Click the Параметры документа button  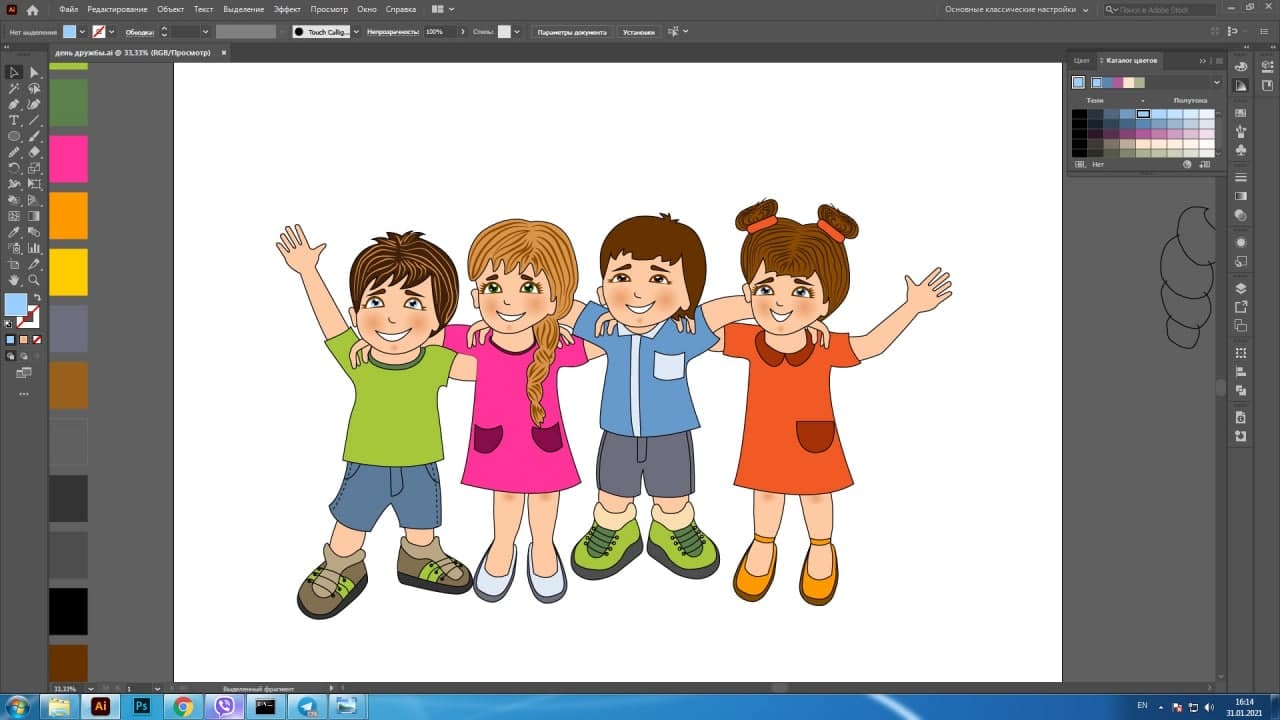point(572,32)
